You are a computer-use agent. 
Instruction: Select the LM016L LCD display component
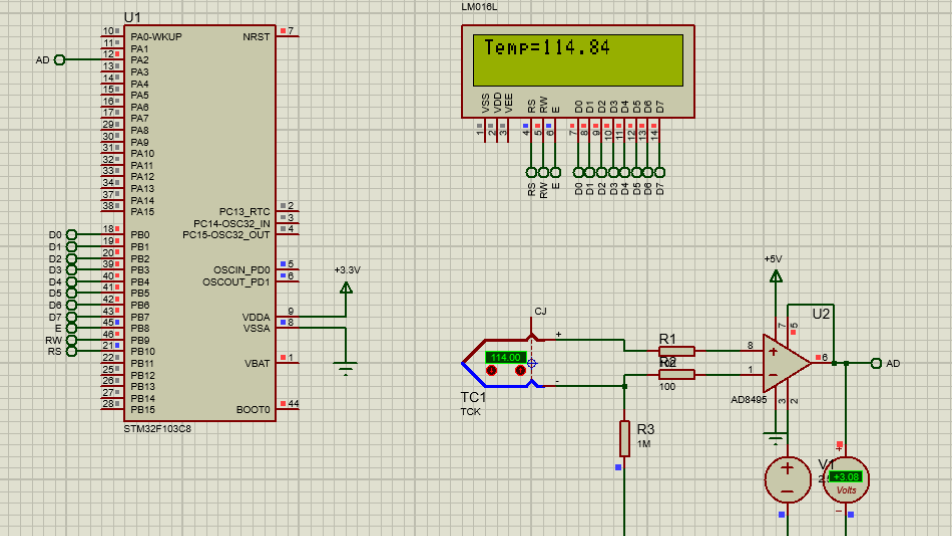coord(578,71)
